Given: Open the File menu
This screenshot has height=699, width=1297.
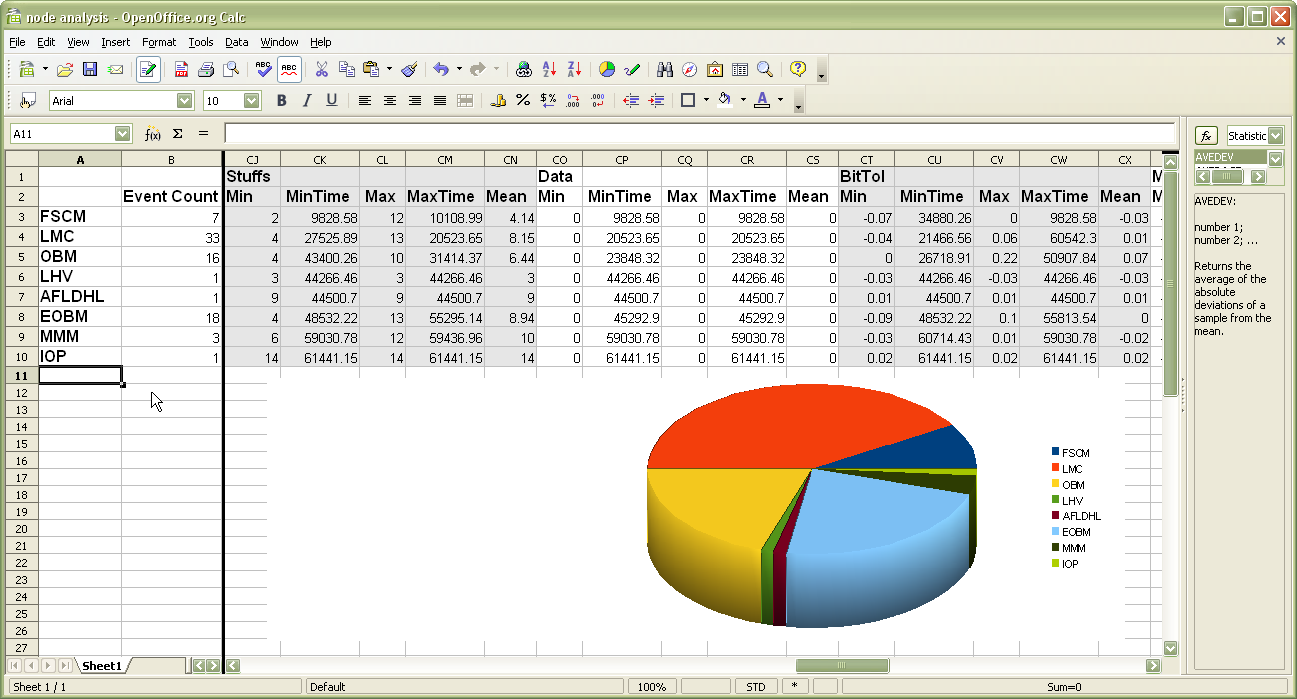Looking at the screenshot, I should pos(17,42).
